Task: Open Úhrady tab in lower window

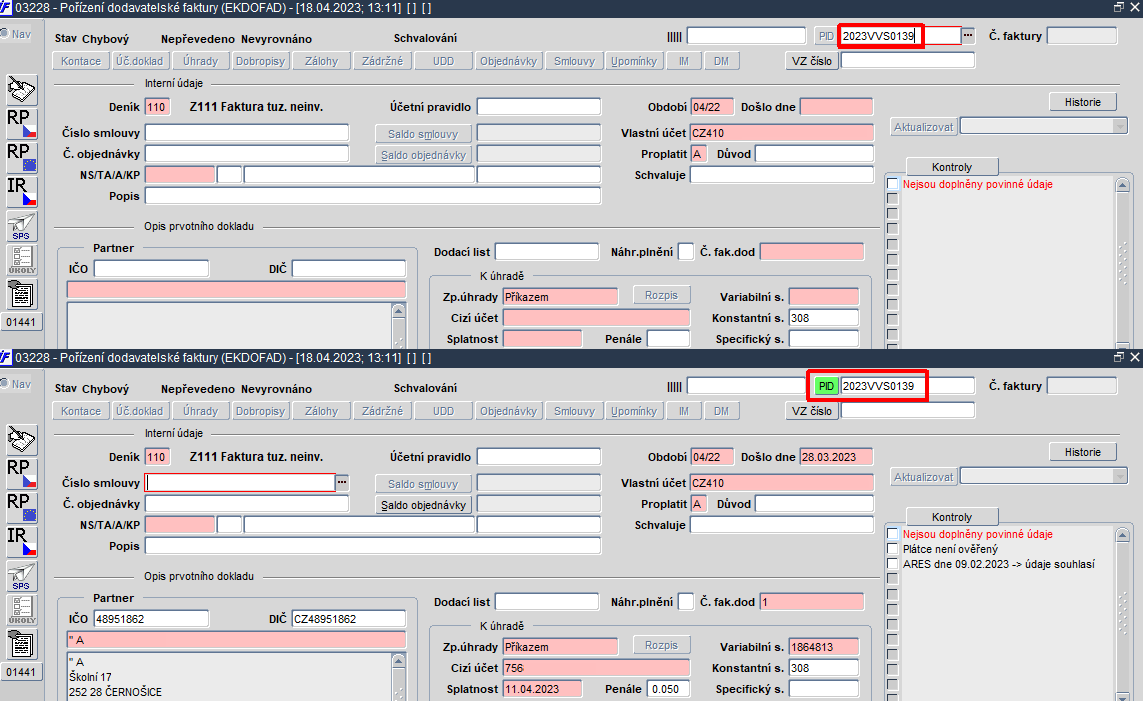Action: click(200, 410)
